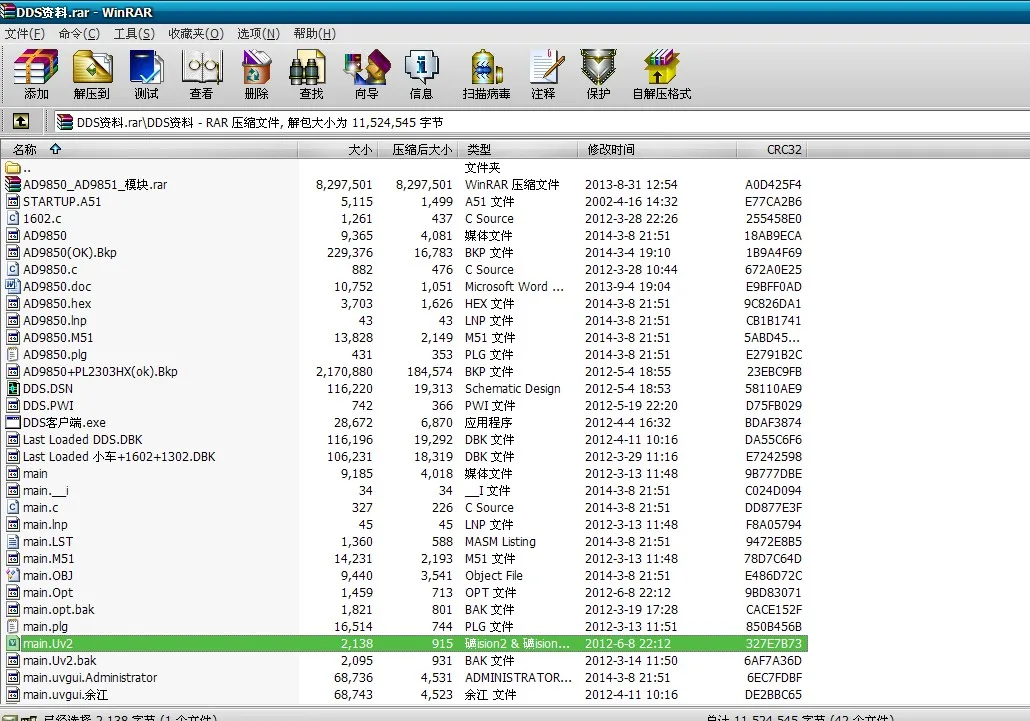The width and height of the screenshot is (1030, 721).
Task: Select the AD9850(OK).Bkp file
Action: (70, 253)
